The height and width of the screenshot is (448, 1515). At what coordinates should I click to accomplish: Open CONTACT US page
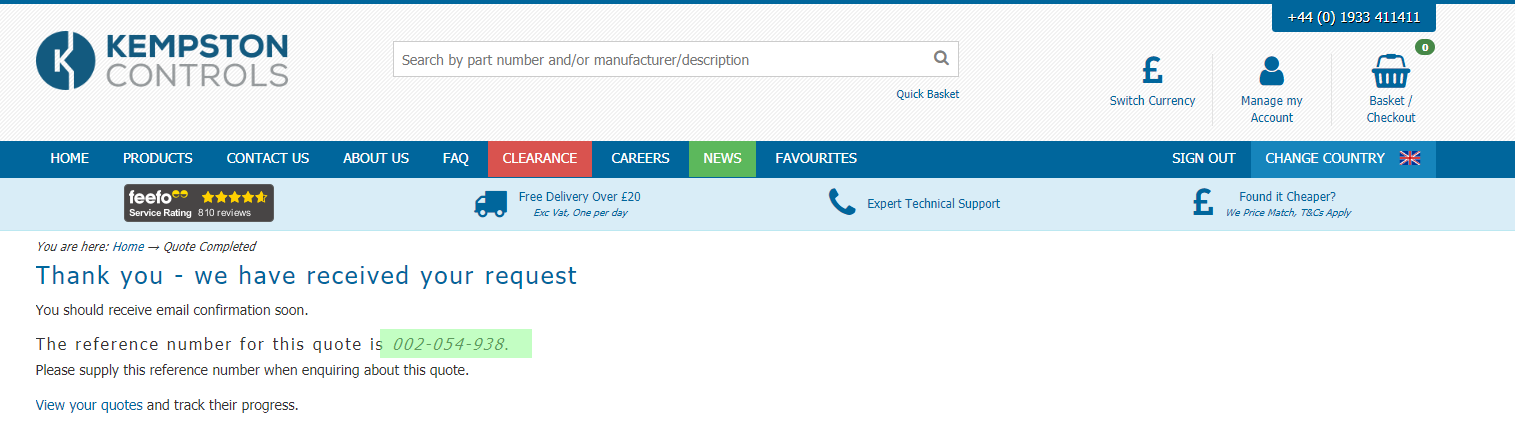[x=268, y=158]
